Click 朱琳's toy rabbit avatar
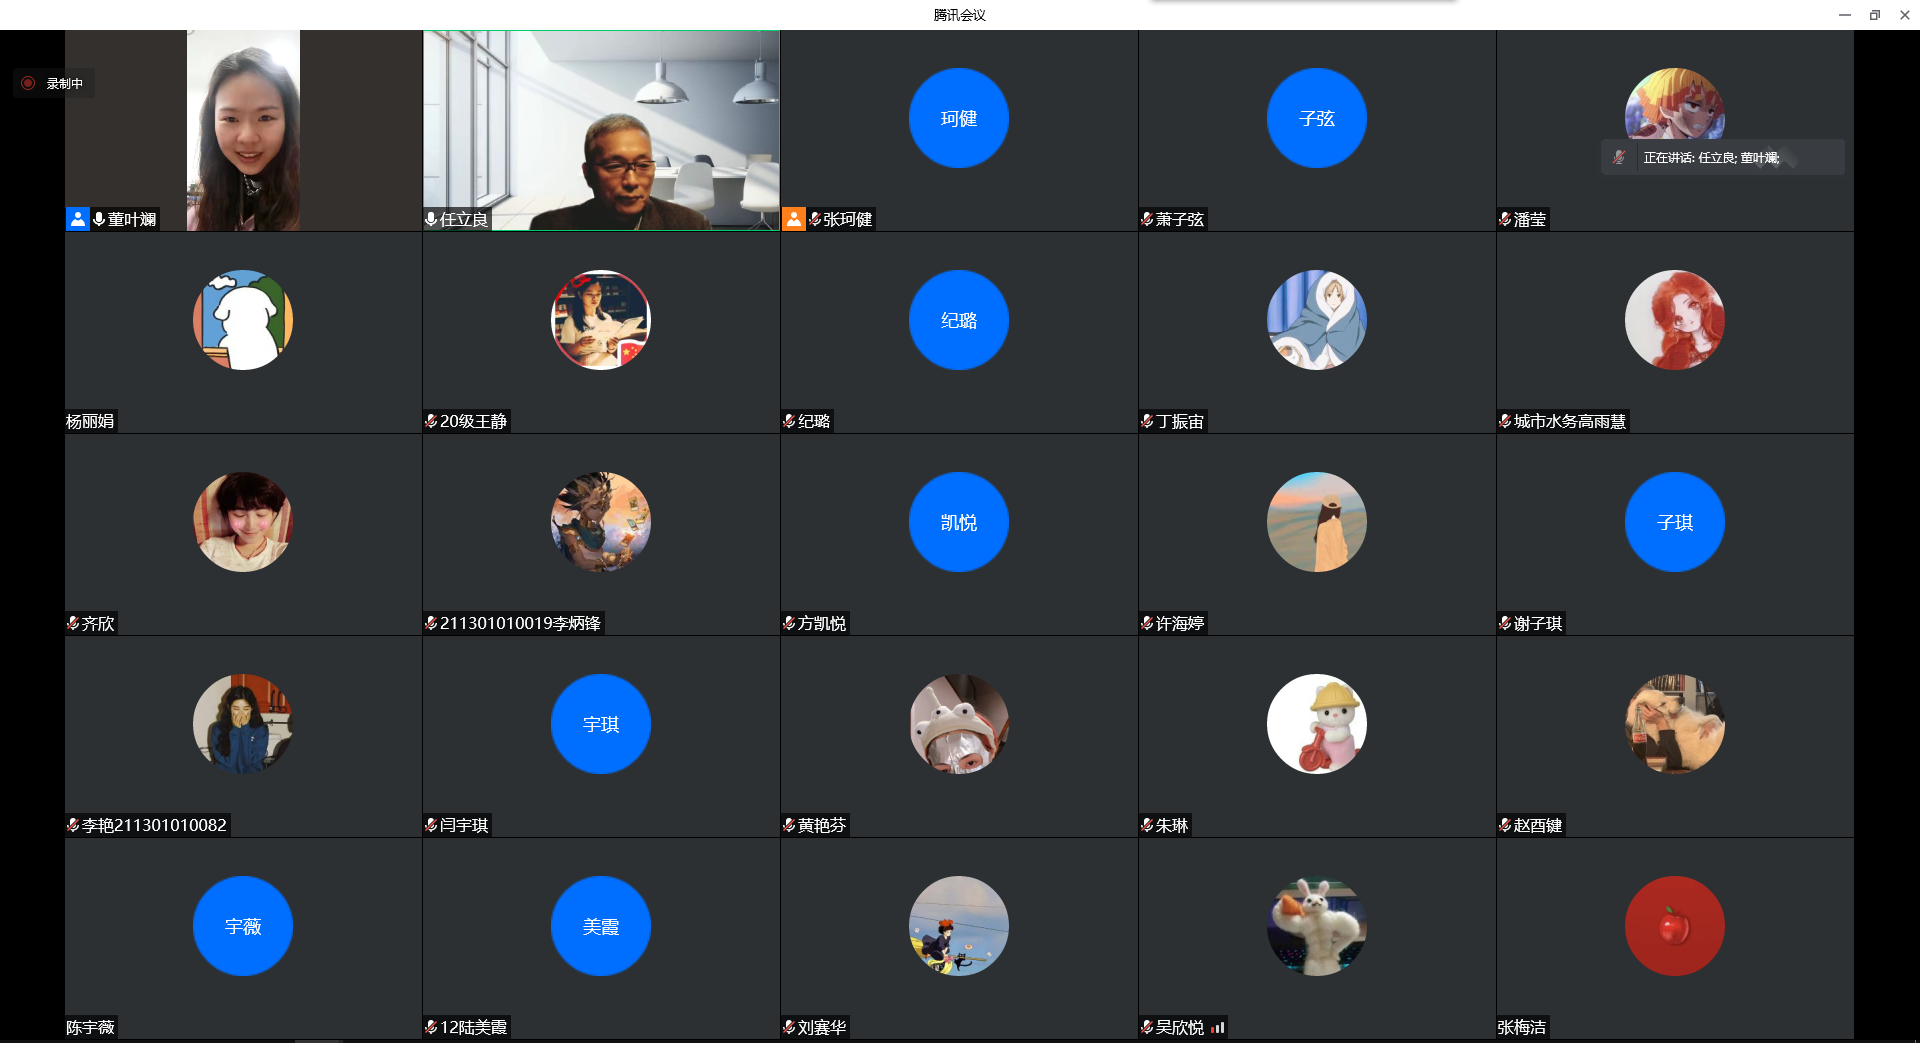Viewport: 1920px width, 1043px height. coord(1317,724)
